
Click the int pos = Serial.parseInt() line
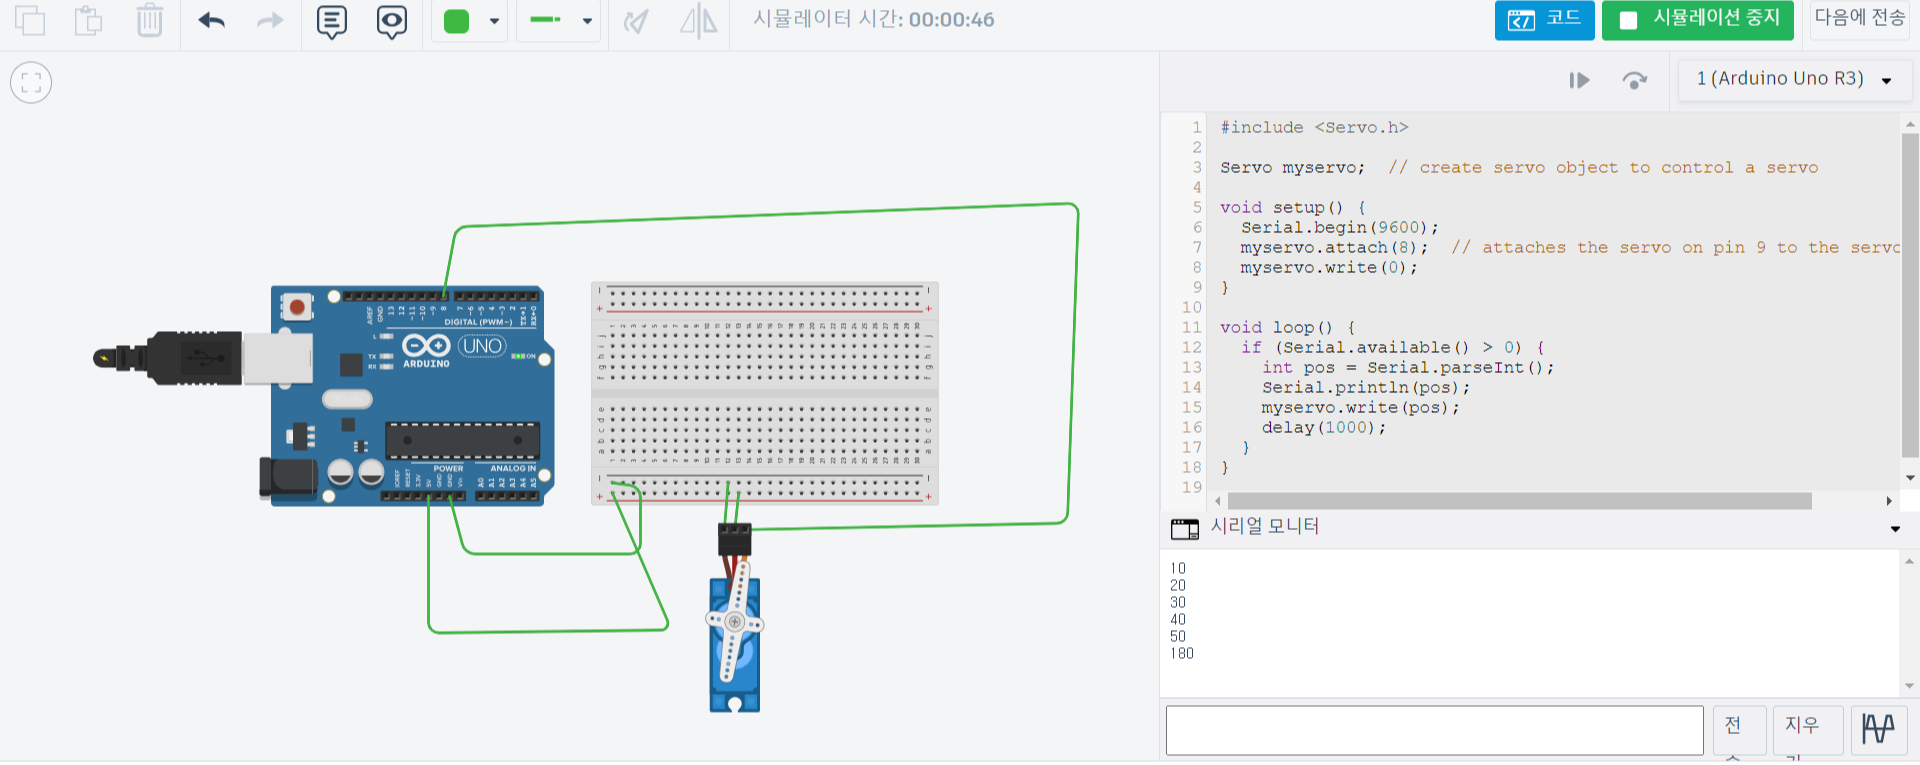(x=1408, y=368)
